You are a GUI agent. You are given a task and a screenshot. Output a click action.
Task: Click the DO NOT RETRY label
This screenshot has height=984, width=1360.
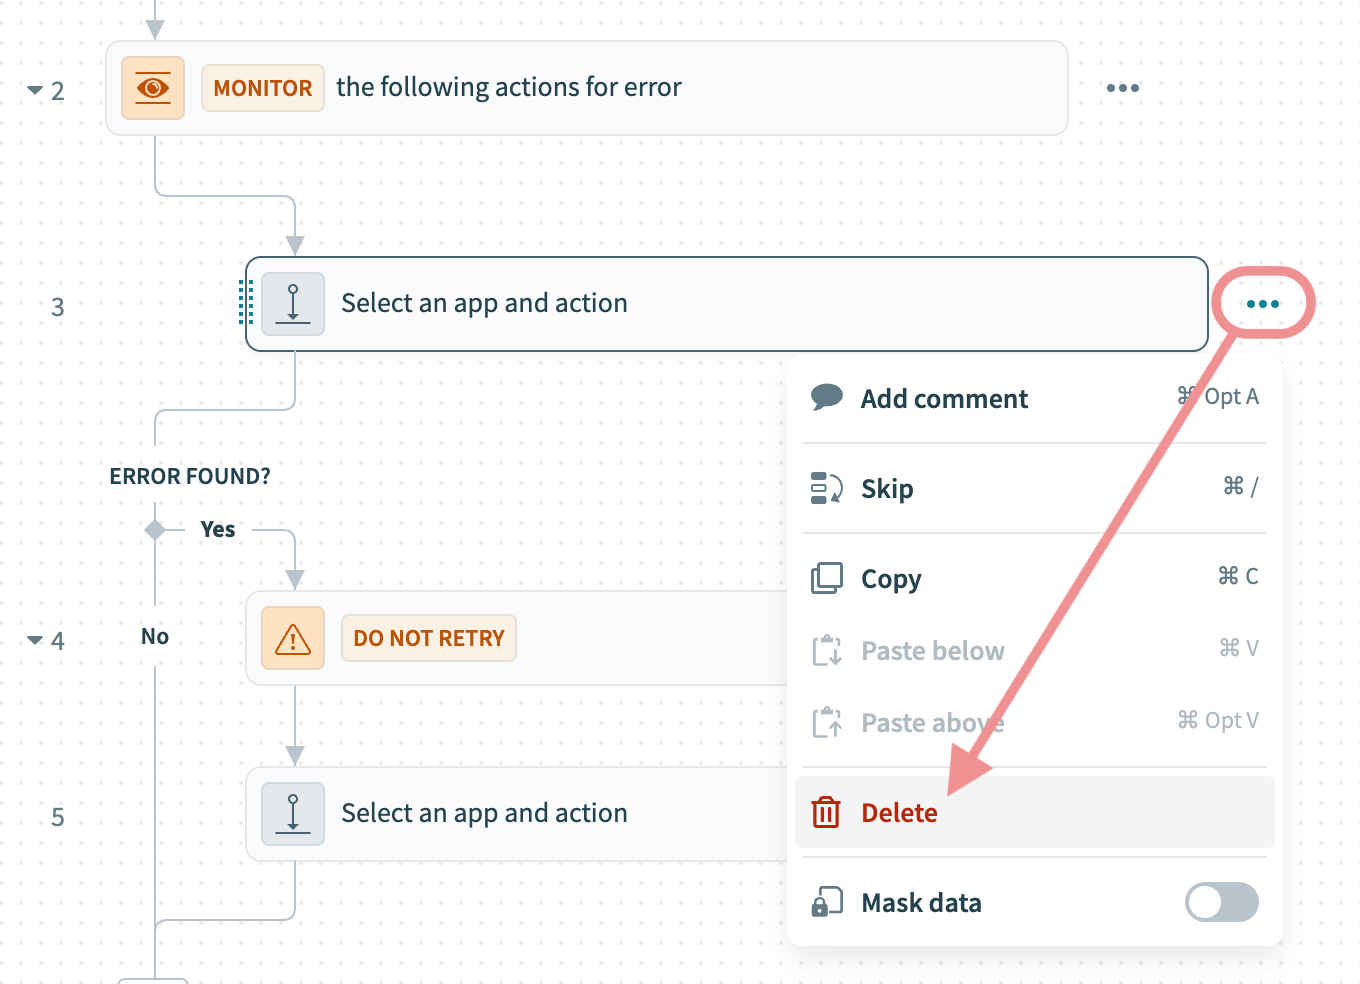(x=429, y=638)
